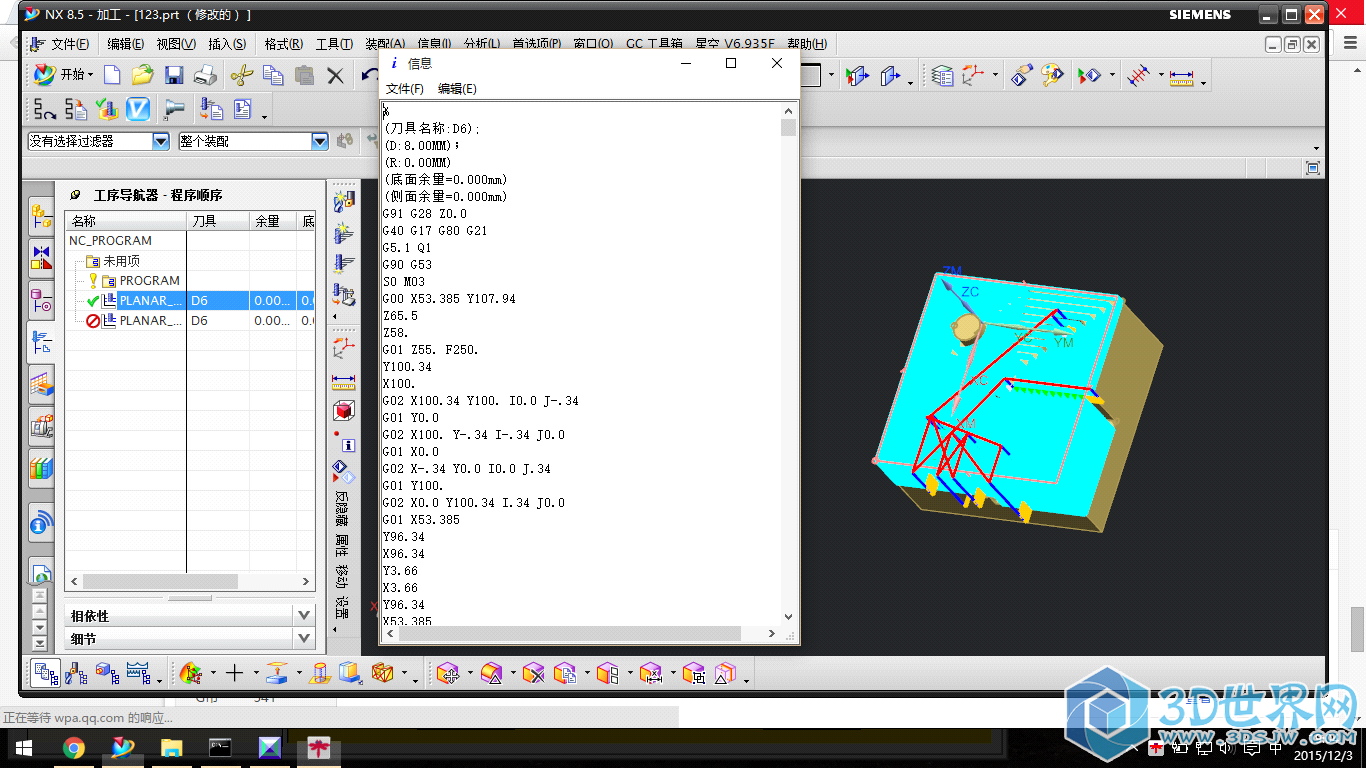Image resolution: width=1366 pixels, height=768 pixels.
Task: Click the Print icon
Action: click(x=205, y=75)
